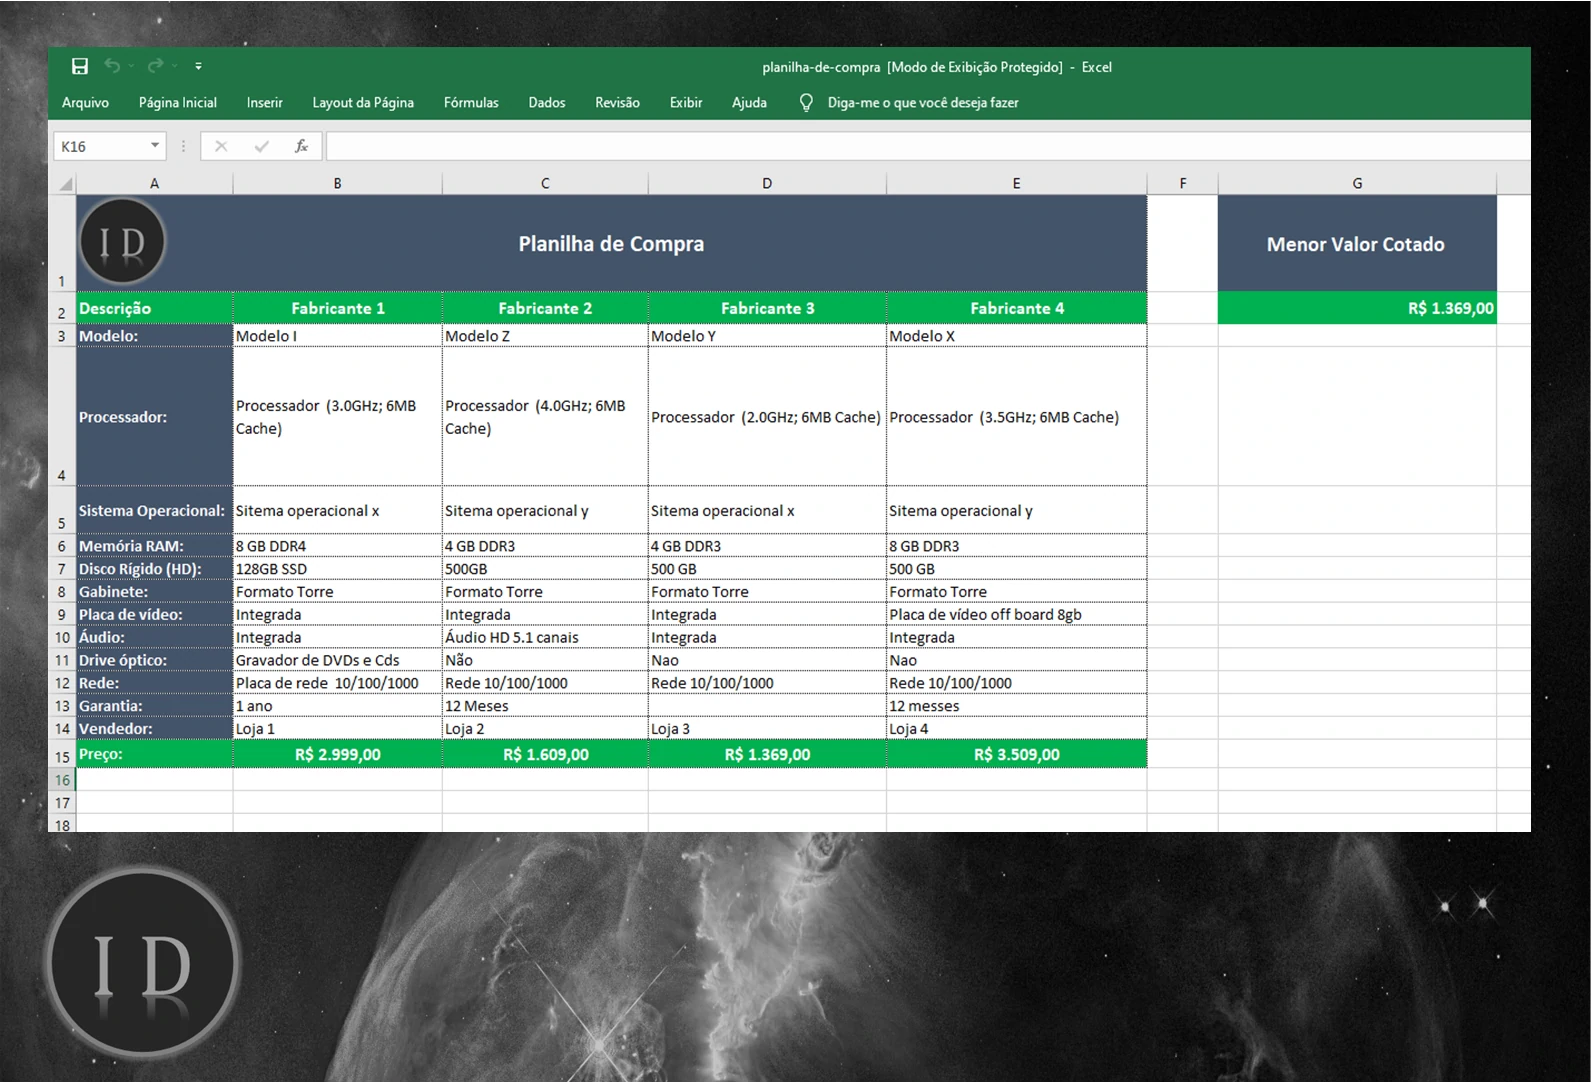This screenshot has width=1592, height=1083.
Task: Click the Insert Function fx icon
Action: (x=301, y=146)
